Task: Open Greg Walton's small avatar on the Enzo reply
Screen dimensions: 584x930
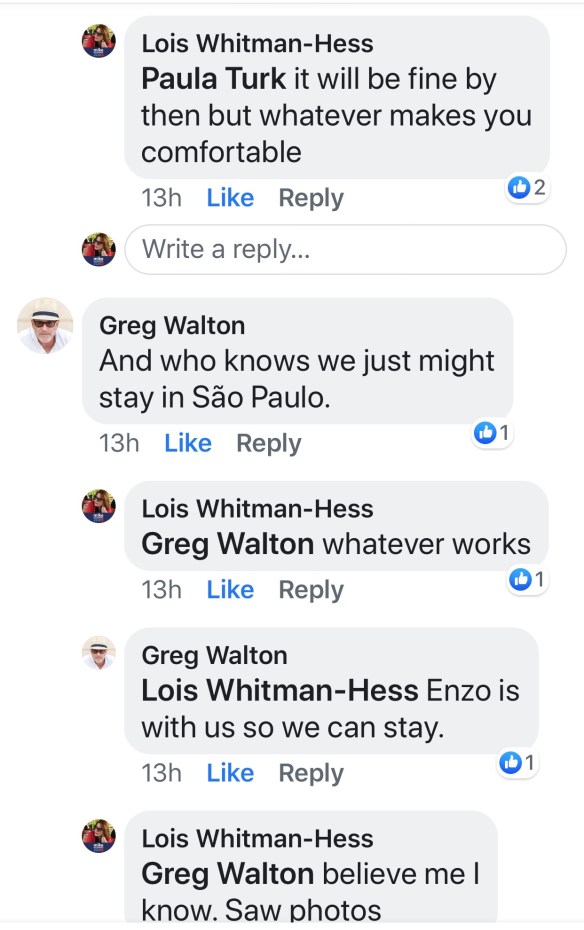Action: [x=98, y=652]
